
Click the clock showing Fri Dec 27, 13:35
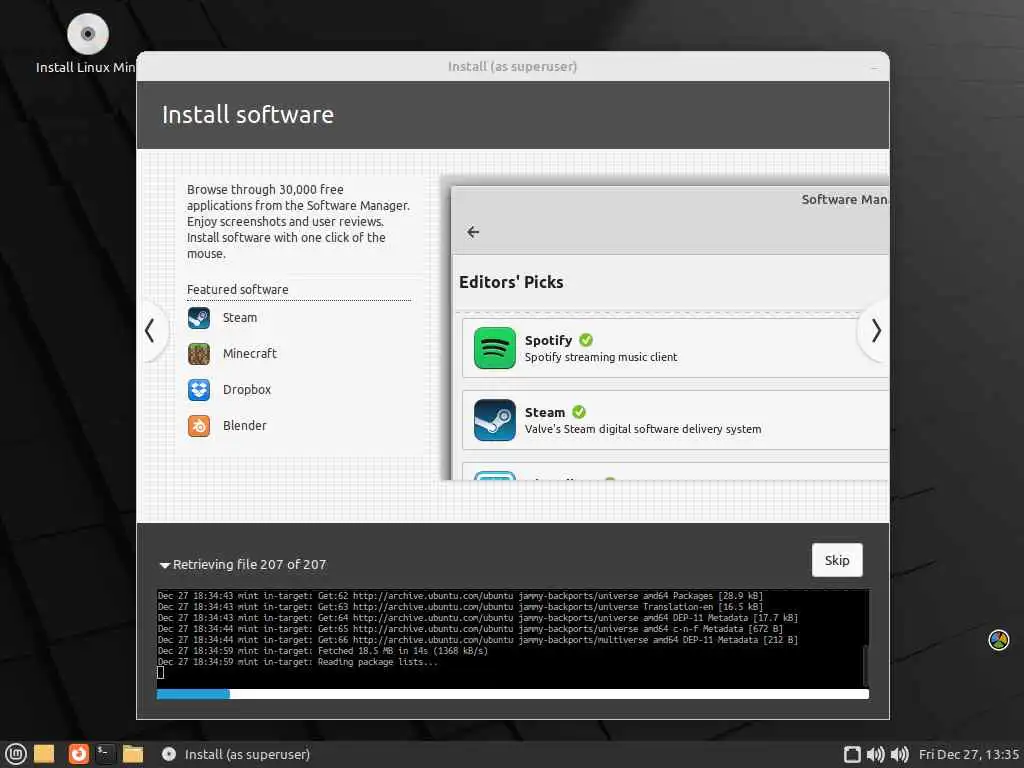[968, 754]
